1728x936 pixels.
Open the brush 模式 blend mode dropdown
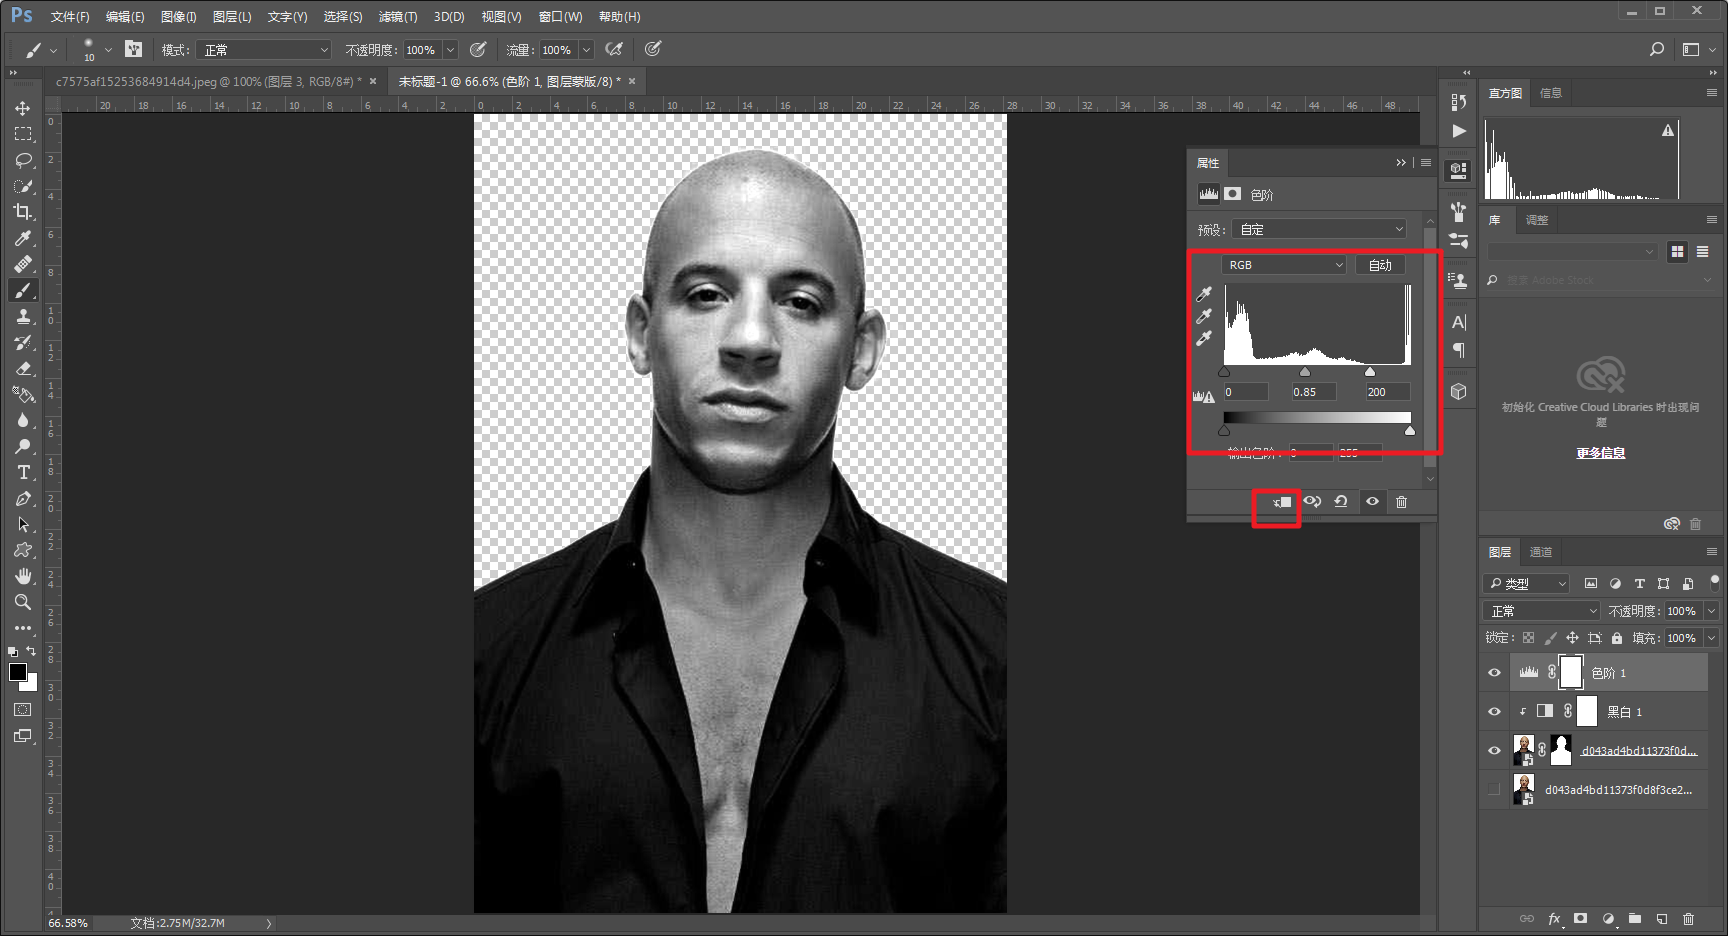point(263,50)
